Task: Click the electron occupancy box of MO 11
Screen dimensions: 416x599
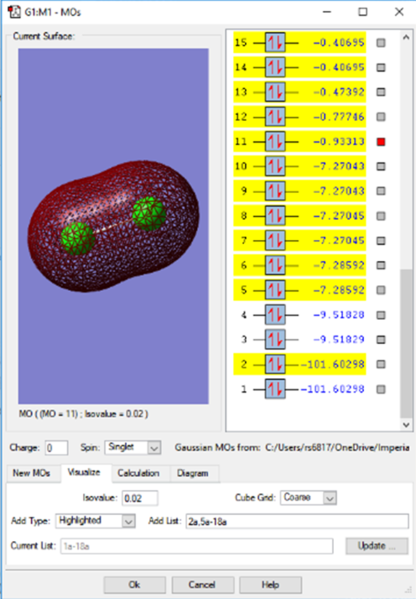Action: pyautogui.click(x=275, y=142)
